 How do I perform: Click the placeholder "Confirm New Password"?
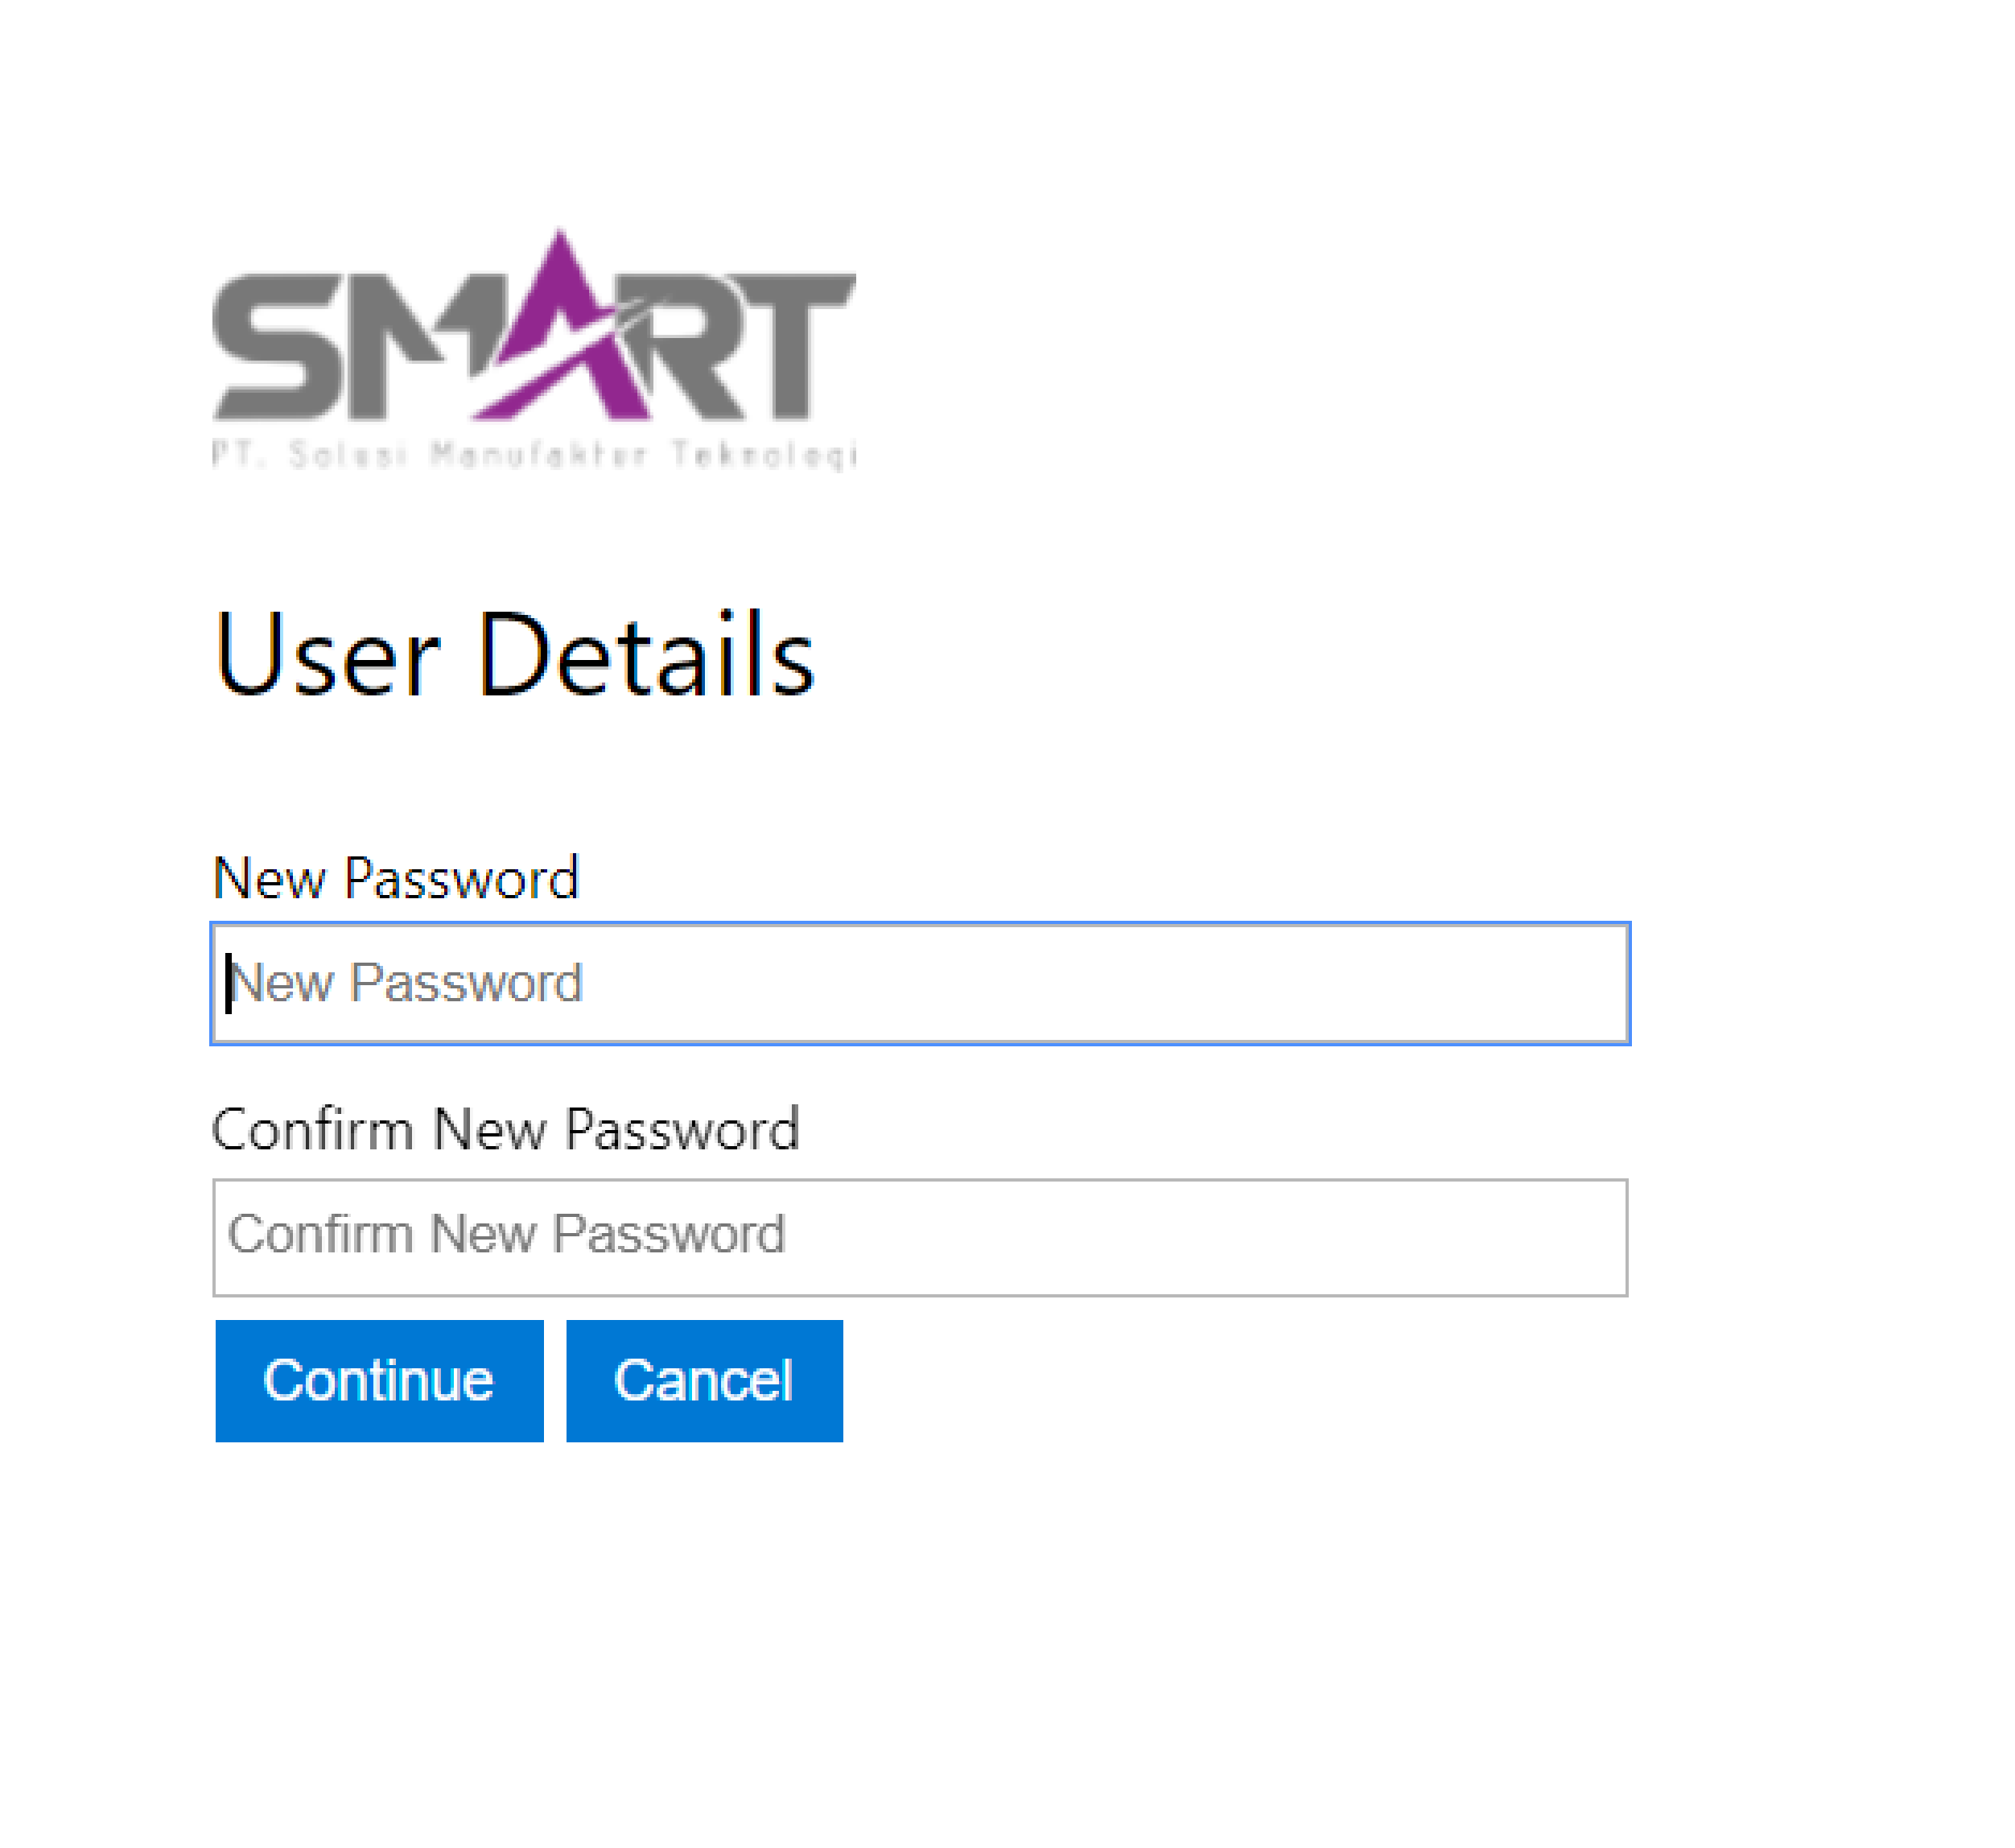point(506,1234)
